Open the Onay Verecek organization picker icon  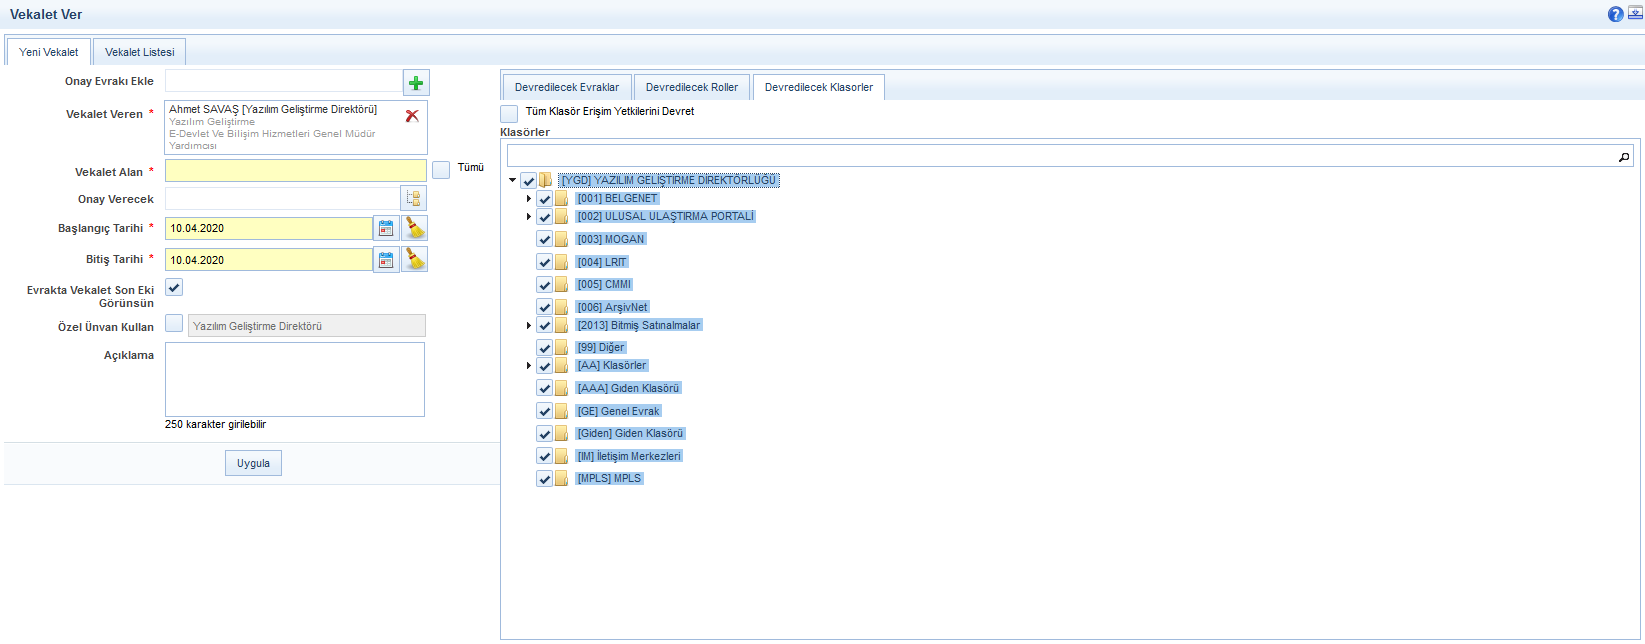(413, 199)
